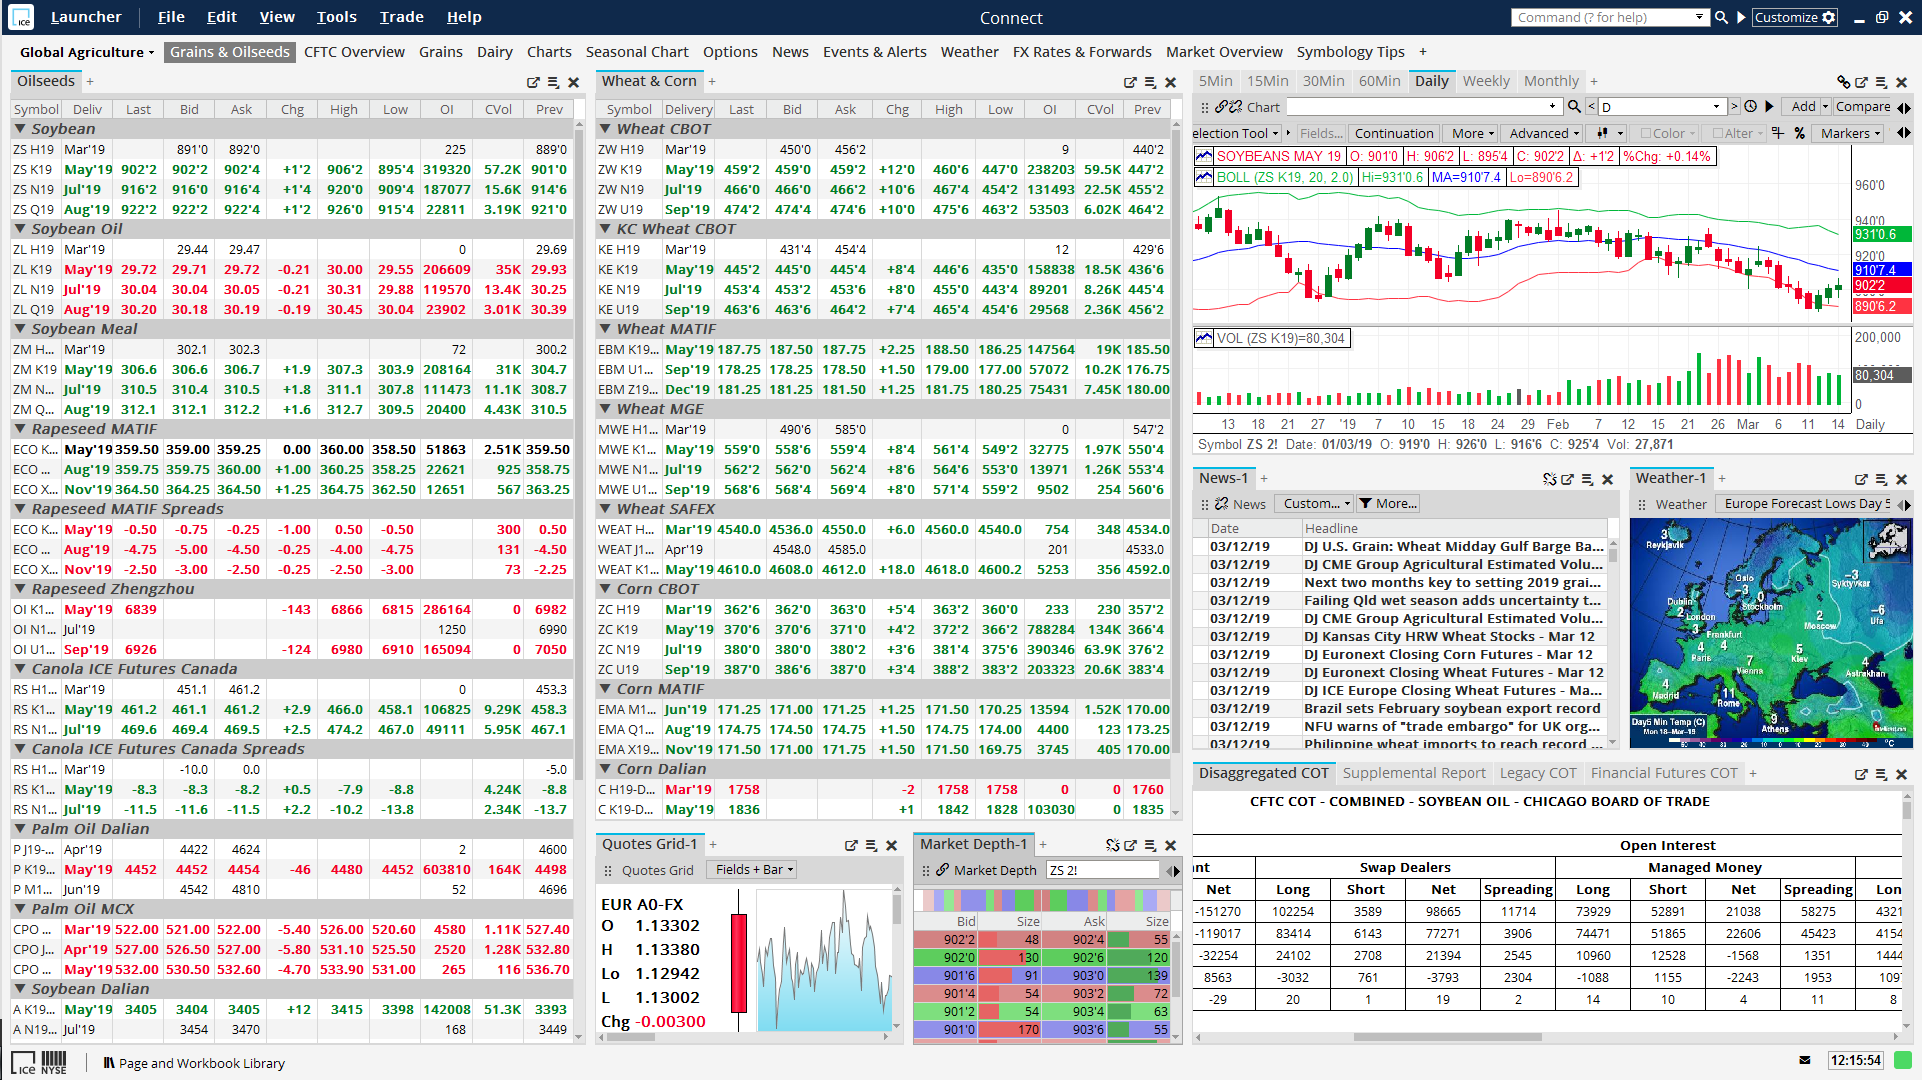
Task: Click the COT table horizontal scrollbar
Action: 1447,1037
